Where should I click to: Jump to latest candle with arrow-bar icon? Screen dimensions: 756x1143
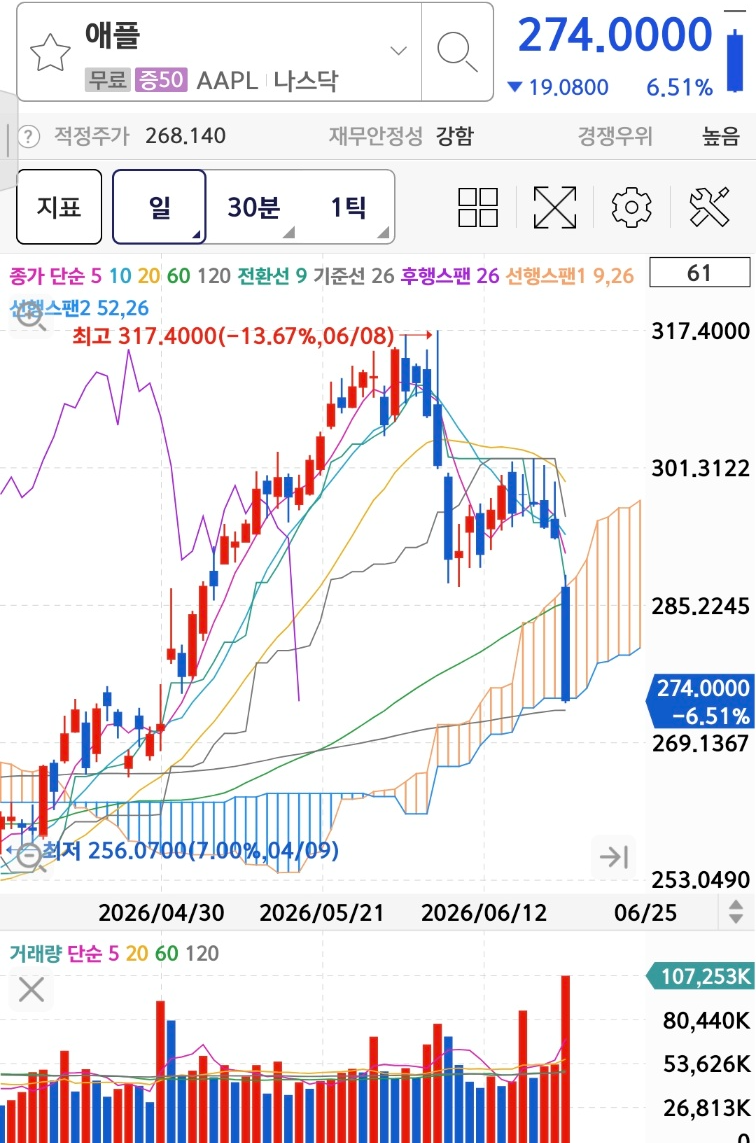coord(614,857)
